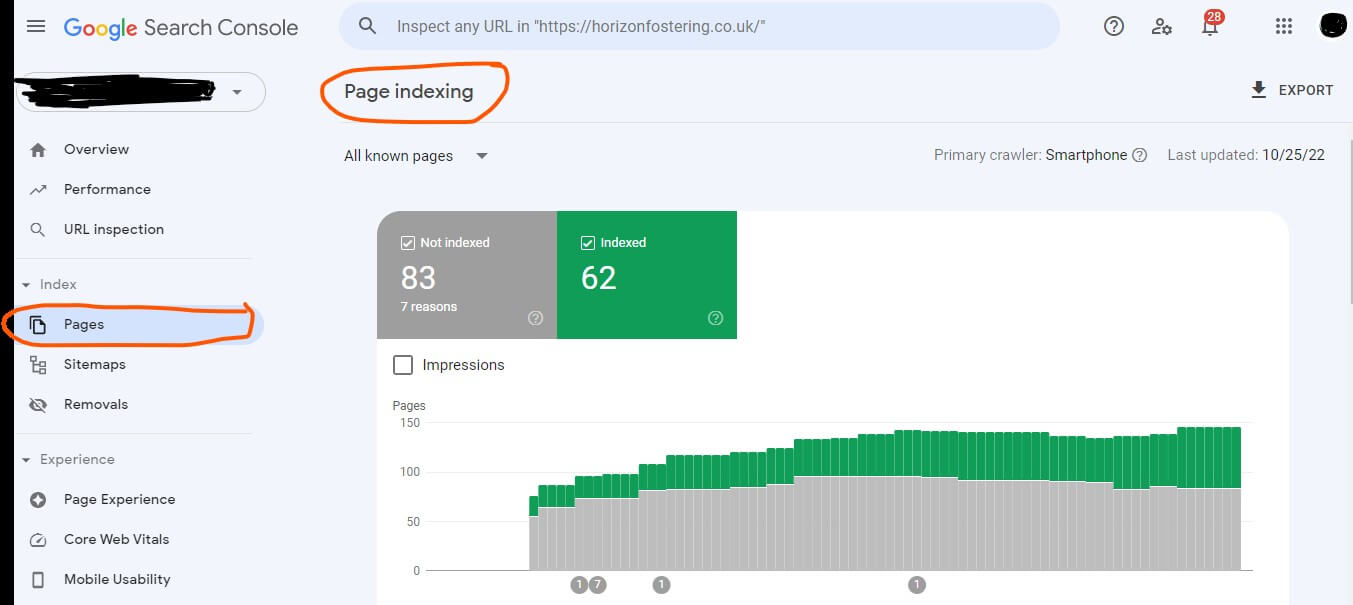Collapse the Experience section

pos(26,460)
